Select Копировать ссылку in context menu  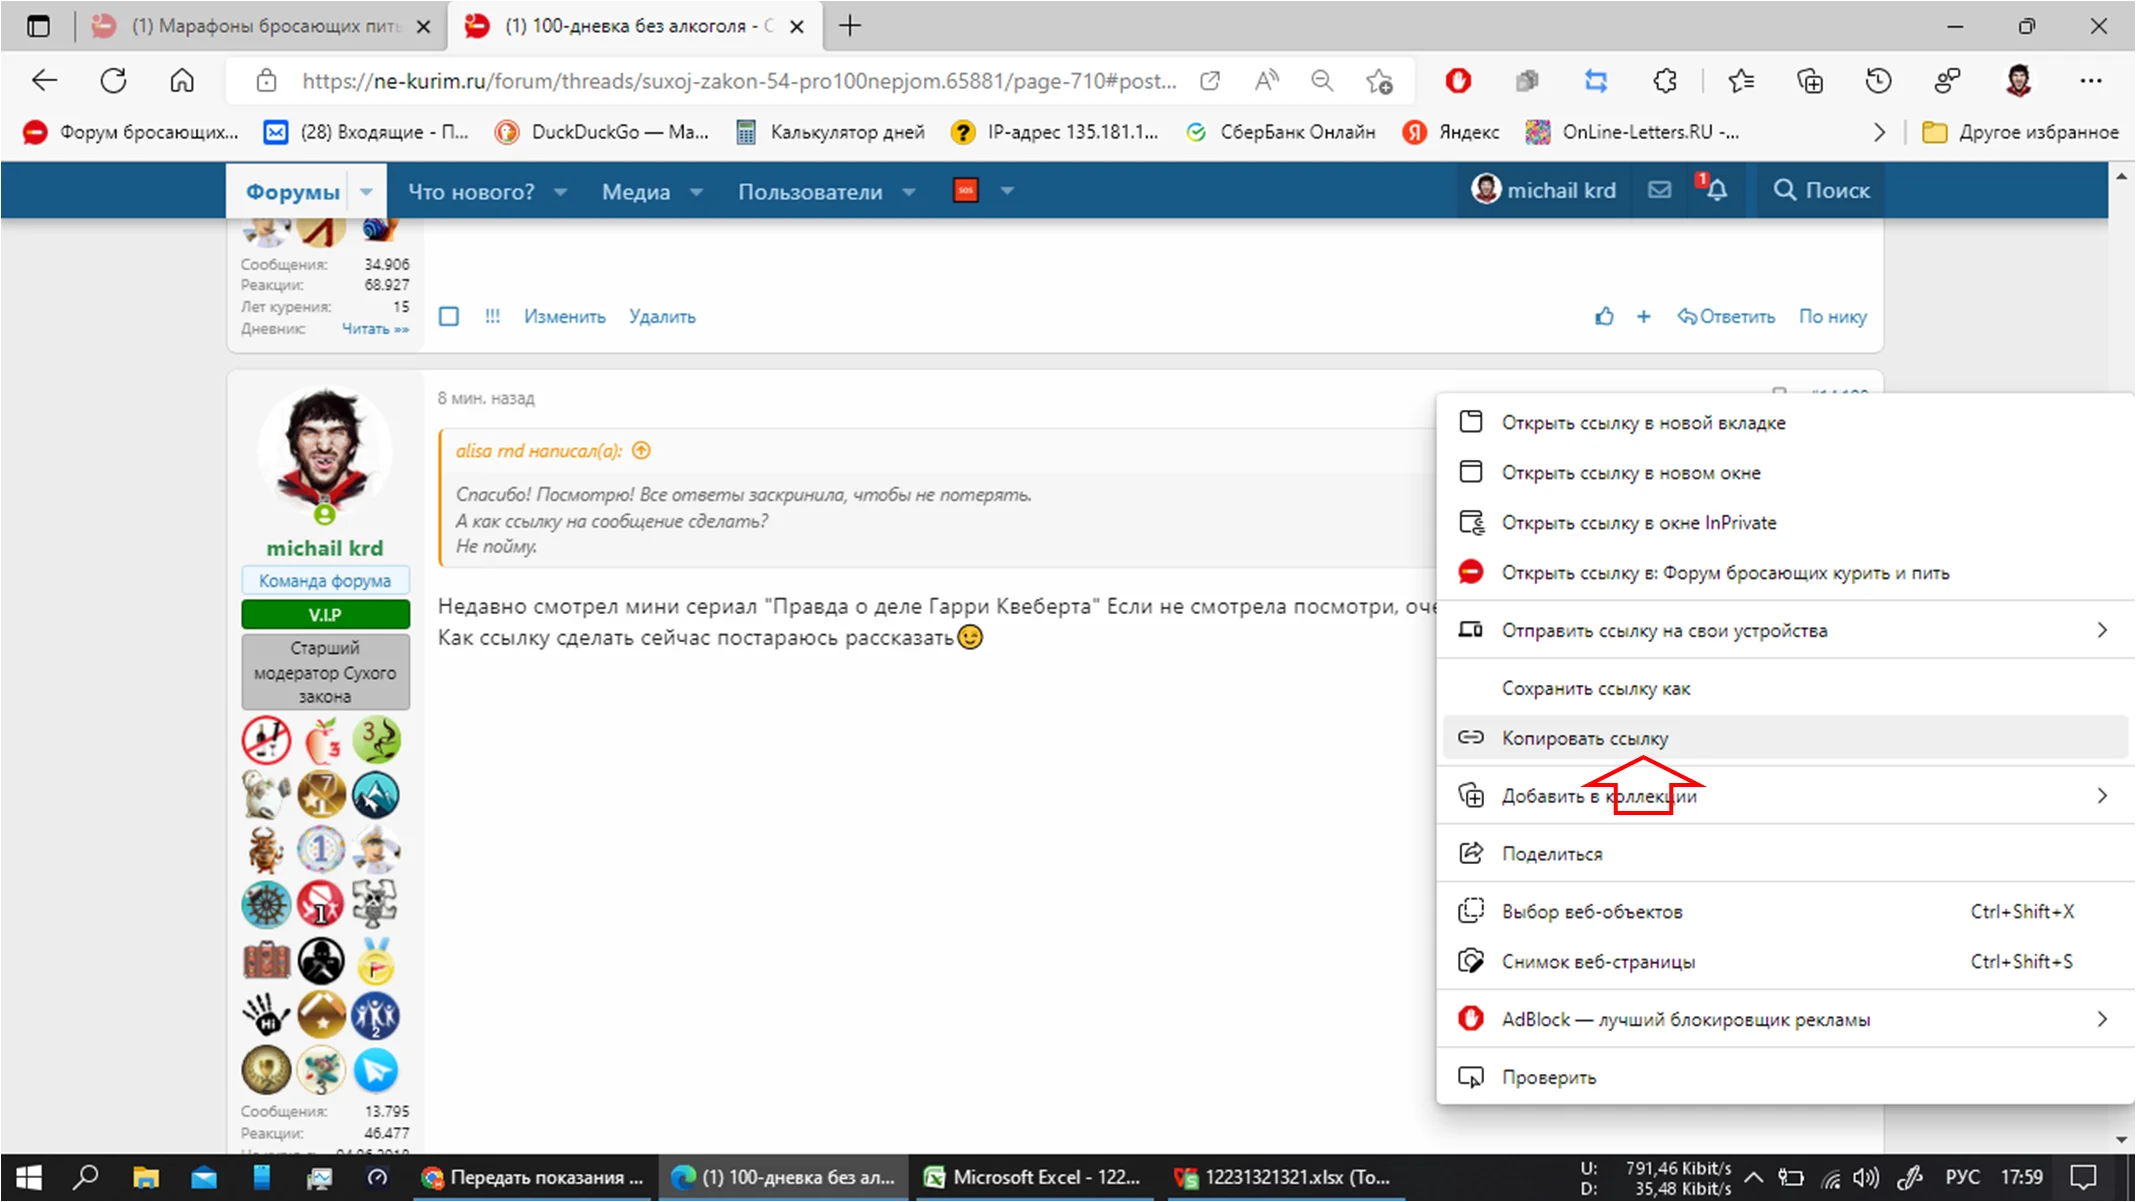(x=1585, y=738)
